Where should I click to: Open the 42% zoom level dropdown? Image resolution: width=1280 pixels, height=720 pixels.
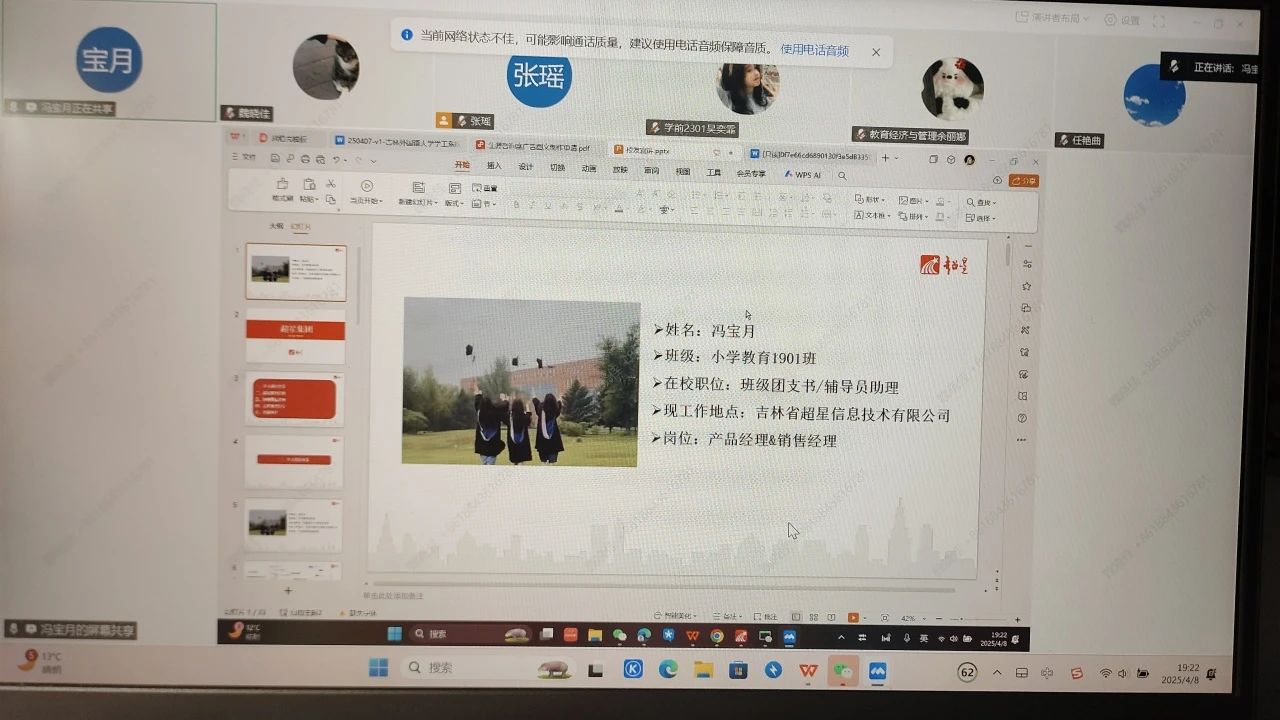pyautogui.click(x=913, y=619)
